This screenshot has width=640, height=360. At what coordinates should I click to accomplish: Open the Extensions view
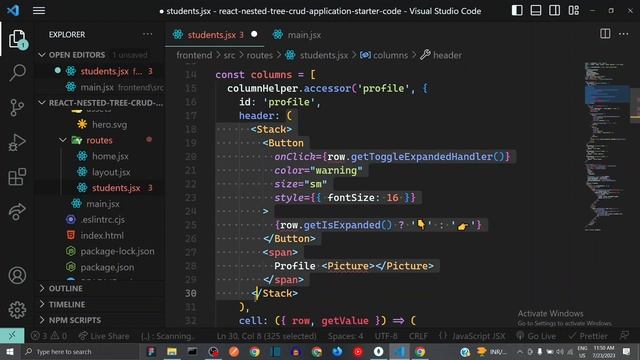point(17,177)
